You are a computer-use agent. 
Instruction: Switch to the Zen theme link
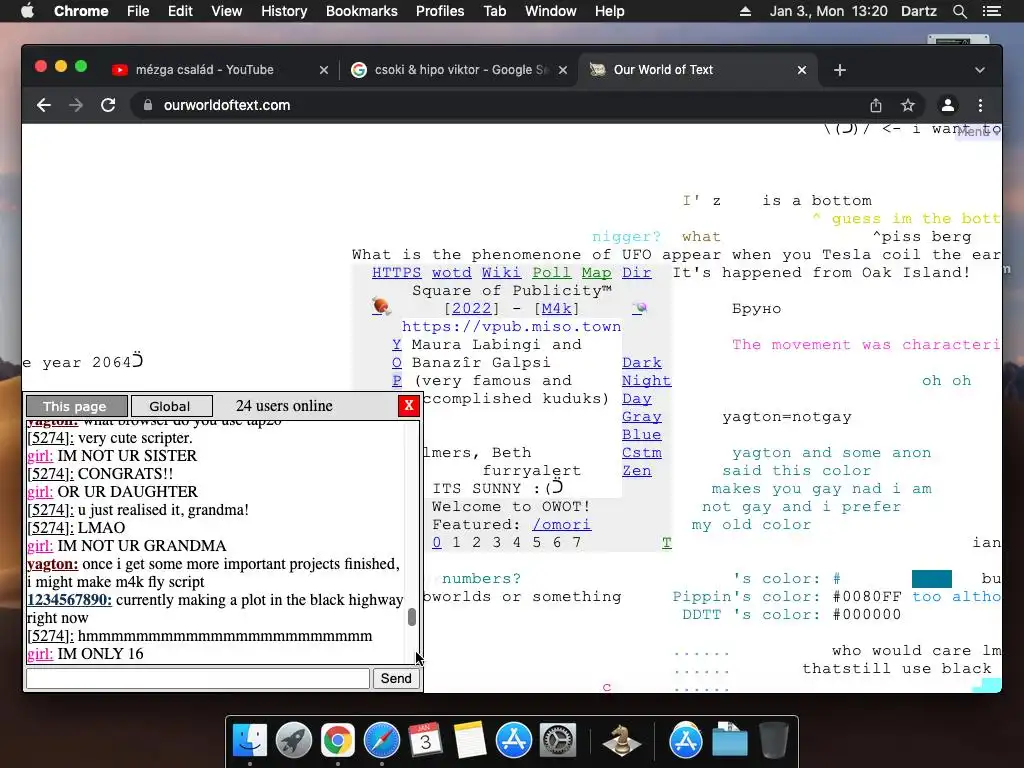click(637, 470)
